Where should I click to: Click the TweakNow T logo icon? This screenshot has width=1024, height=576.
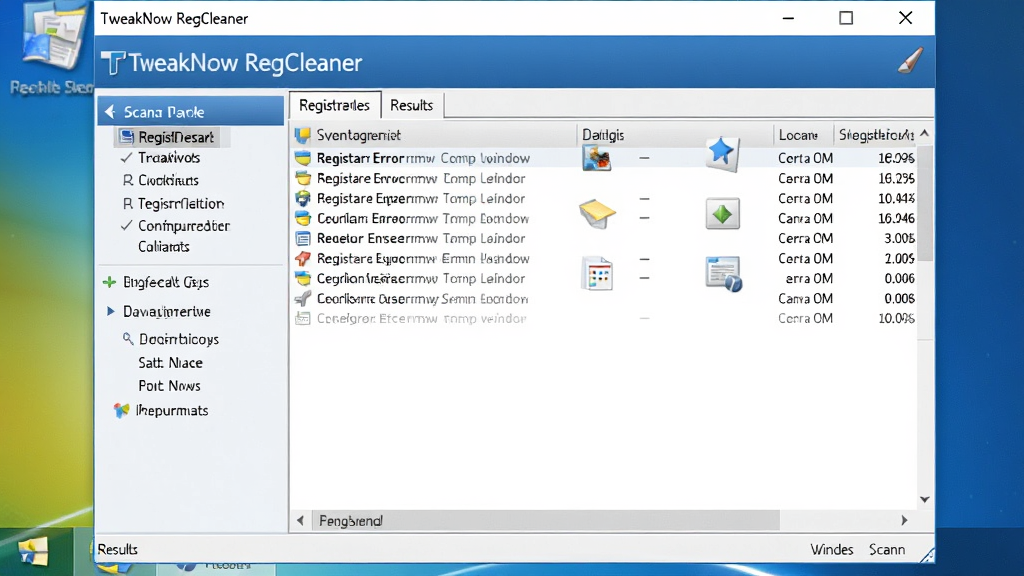pyautogui.click(x=113, y=63)
